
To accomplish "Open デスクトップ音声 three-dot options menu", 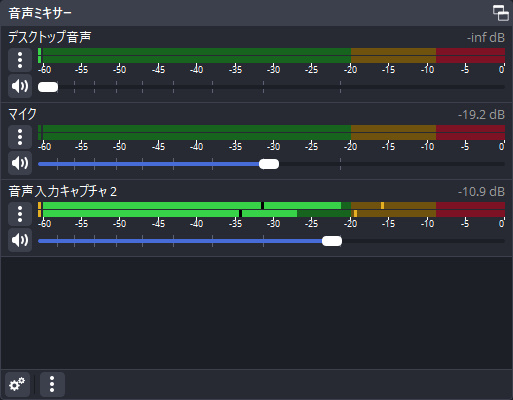I will pyautogui.click(x=20, y=60).
